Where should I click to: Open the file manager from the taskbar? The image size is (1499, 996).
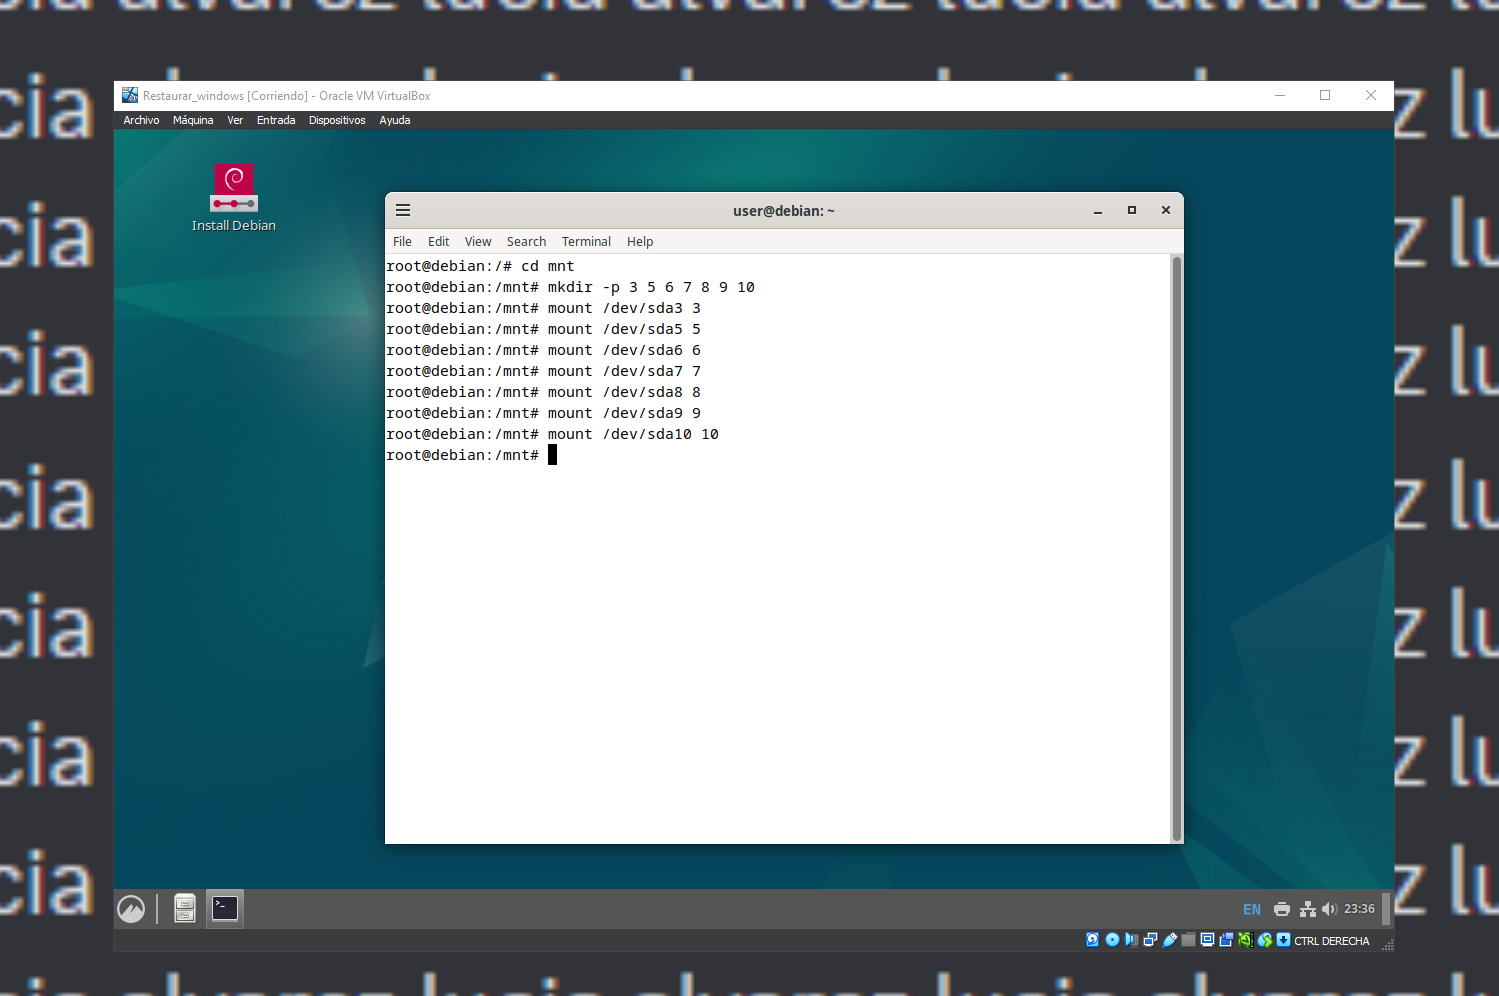pos(185,908)
